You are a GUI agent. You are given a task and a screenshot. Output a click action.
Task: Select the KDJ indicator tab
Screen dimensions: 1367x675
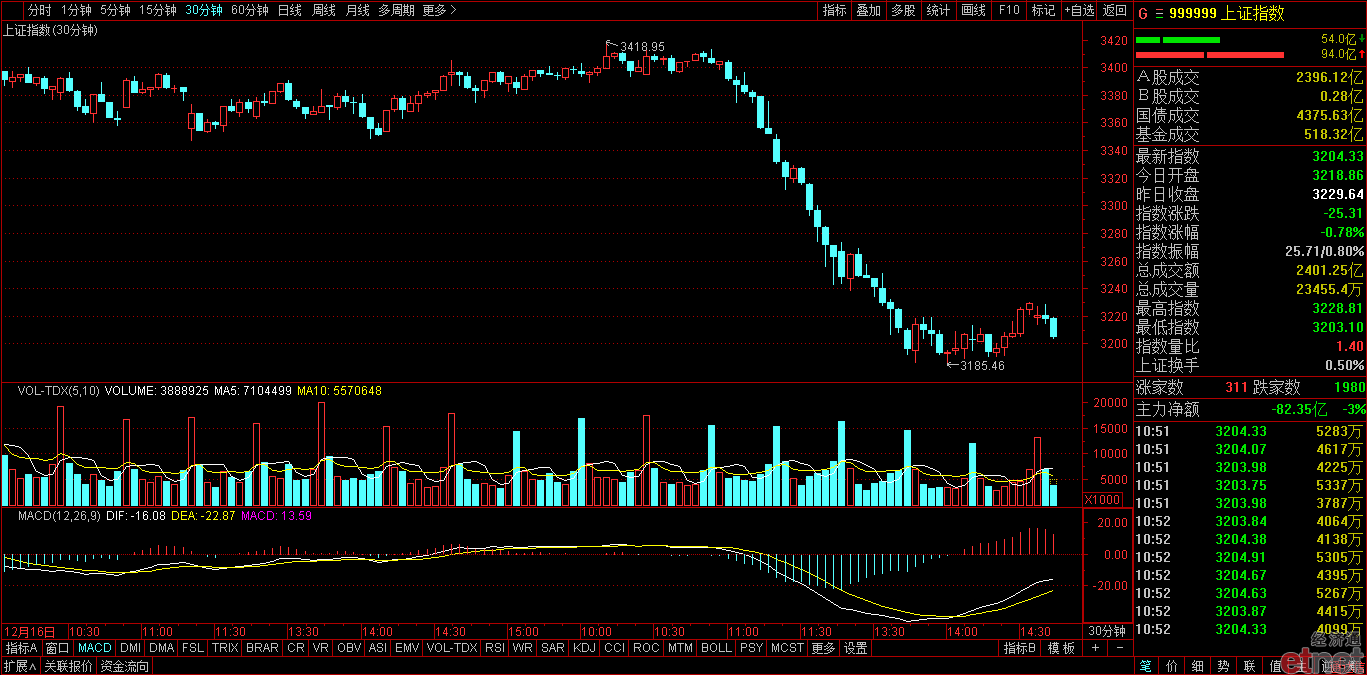point(584,648)
